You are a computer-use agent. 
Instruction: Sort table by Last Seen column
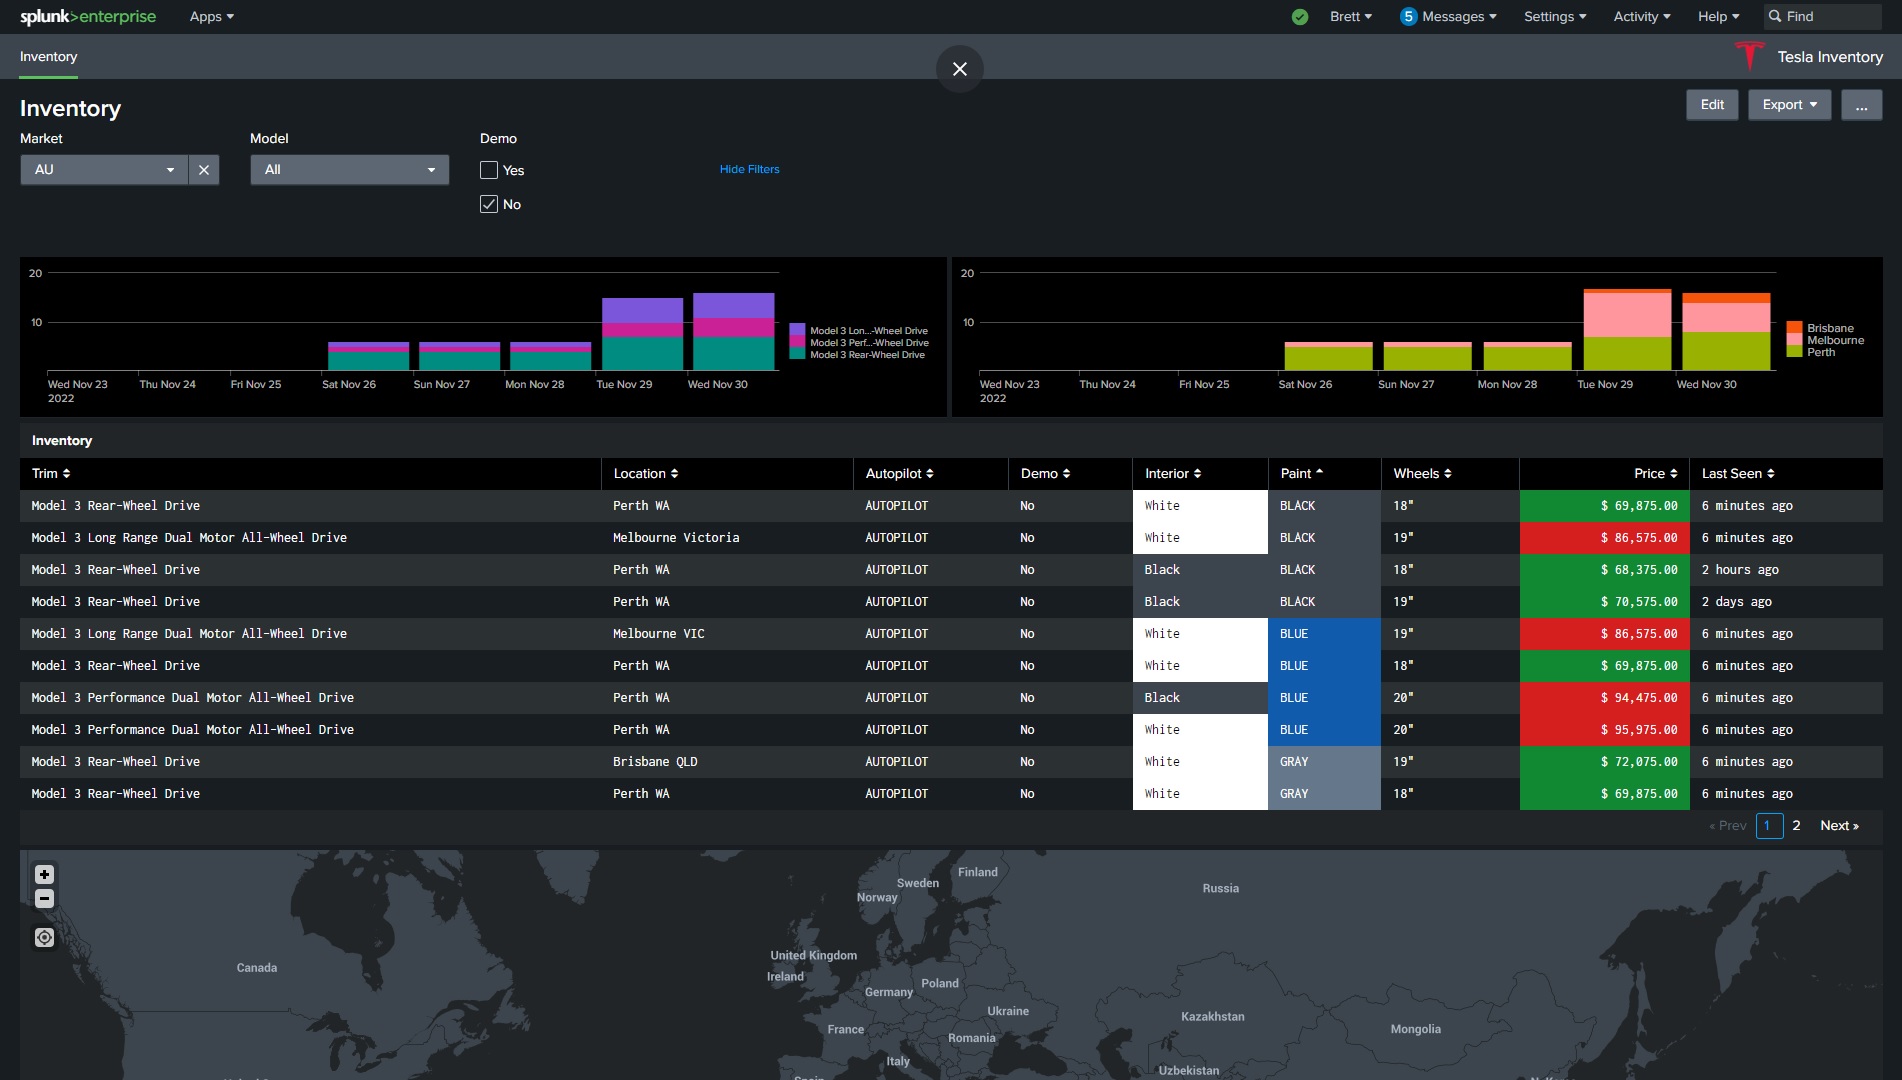coord(1738,474)
